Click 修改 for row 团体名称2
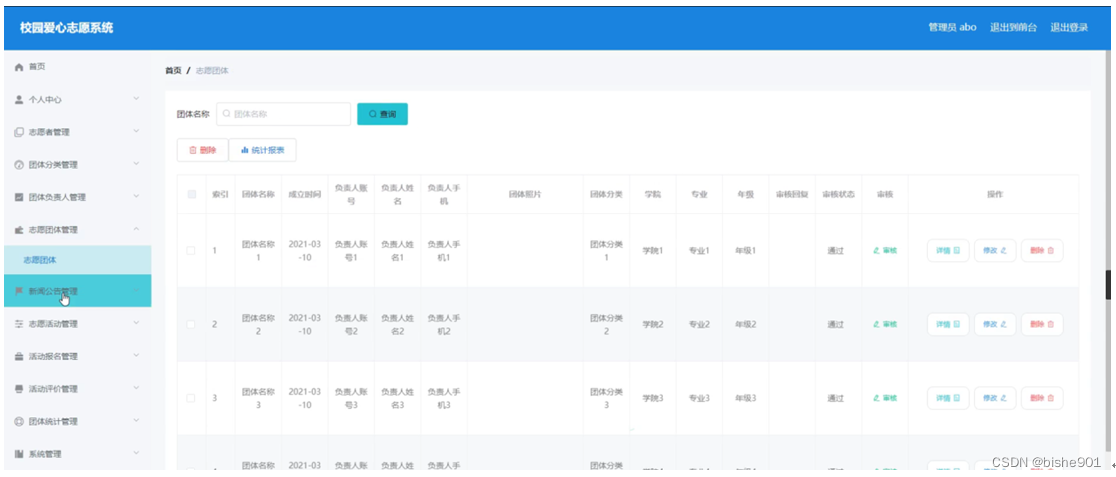 995,325
